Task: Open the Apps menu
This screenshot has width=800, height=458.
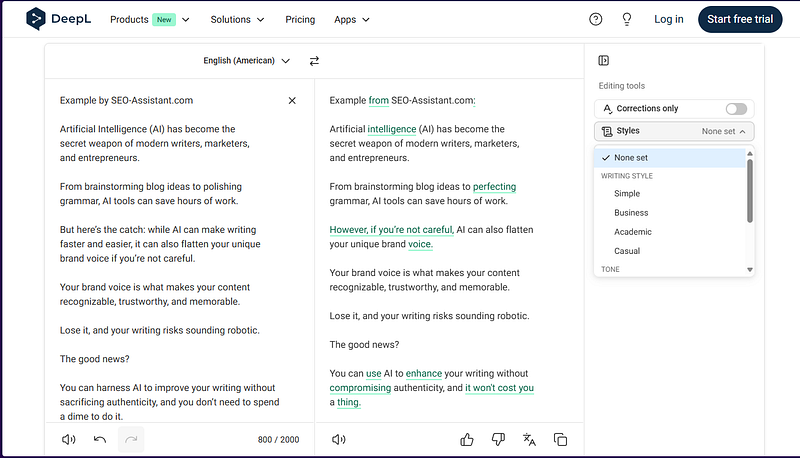Action: tap(352, 19)
